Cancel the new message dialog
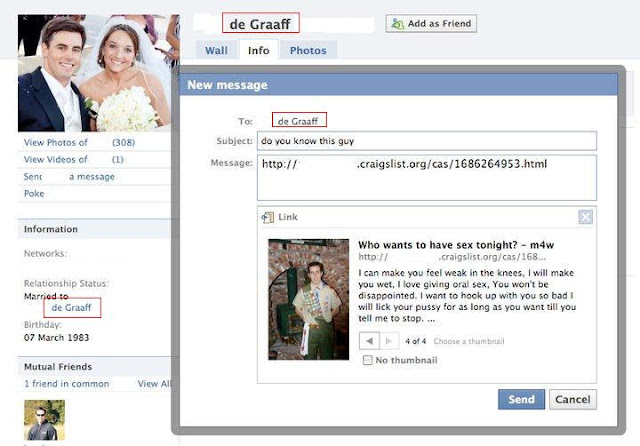 tap(573, 399)
